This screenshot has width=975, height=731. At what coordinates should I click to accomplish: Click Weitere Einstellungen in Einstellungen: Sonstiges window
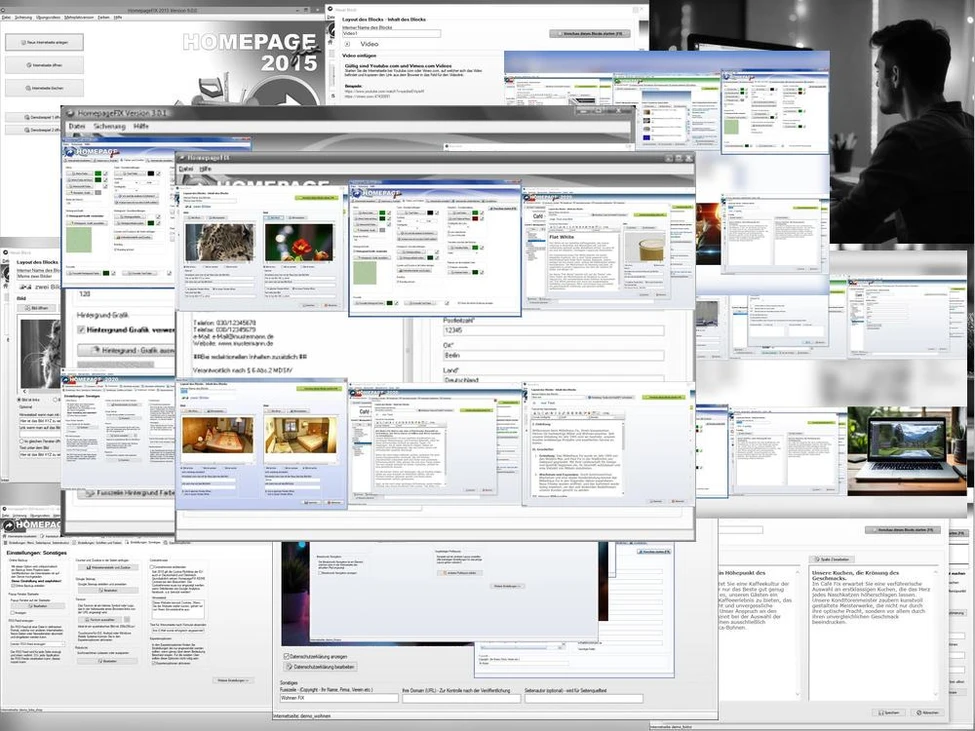(233, 680)
